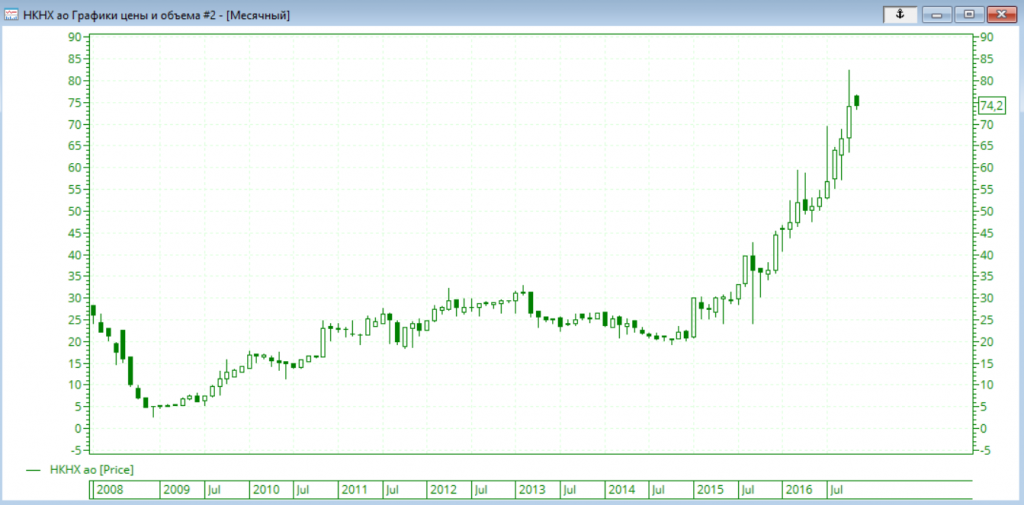
Task: Pick the 2015 marker on the timeline
Action: tap(710, 490)
